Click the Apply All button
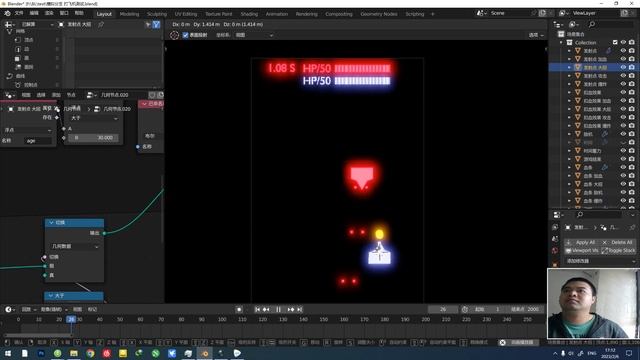Image resolution: width=640 pixels, height=360 pixels. pos(581,242)
